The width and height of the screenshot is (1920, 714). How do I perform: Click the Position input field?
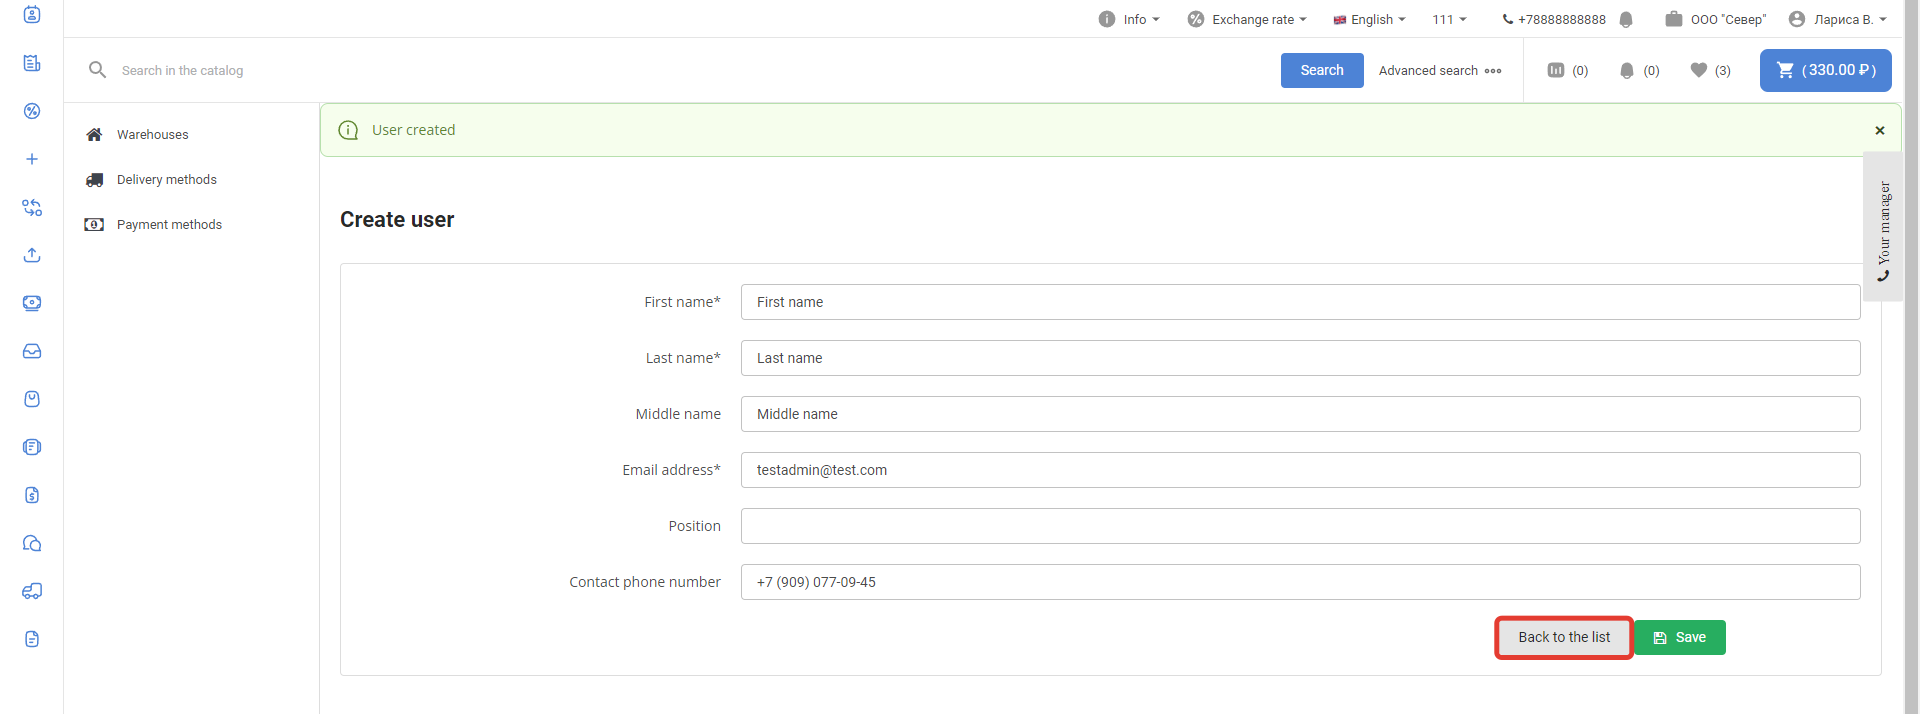click(x=1300, y=526)
